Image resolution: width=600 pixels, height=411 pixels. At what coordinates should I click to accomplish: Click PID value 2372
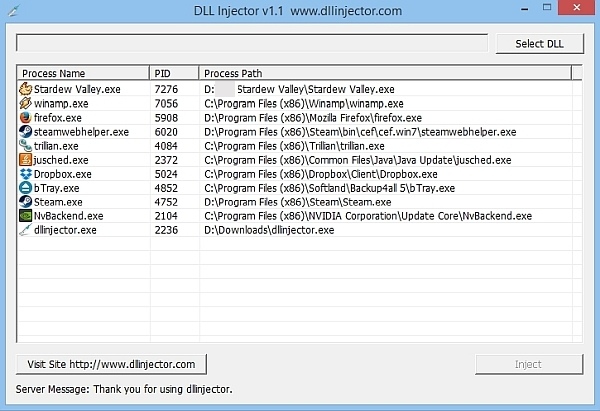coord(166,160)
